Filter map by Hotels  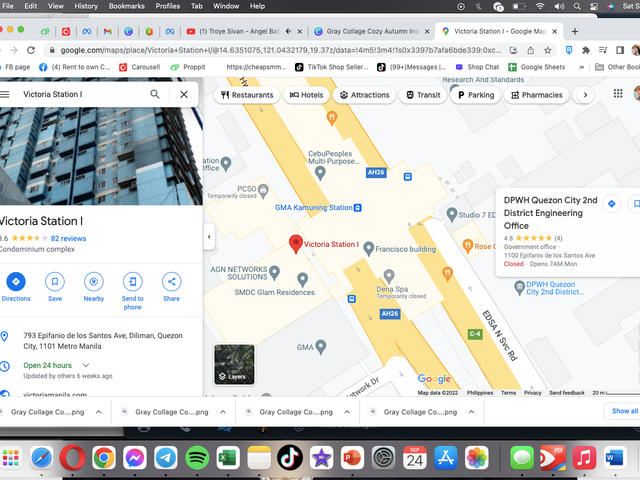[x=307, y=95]
